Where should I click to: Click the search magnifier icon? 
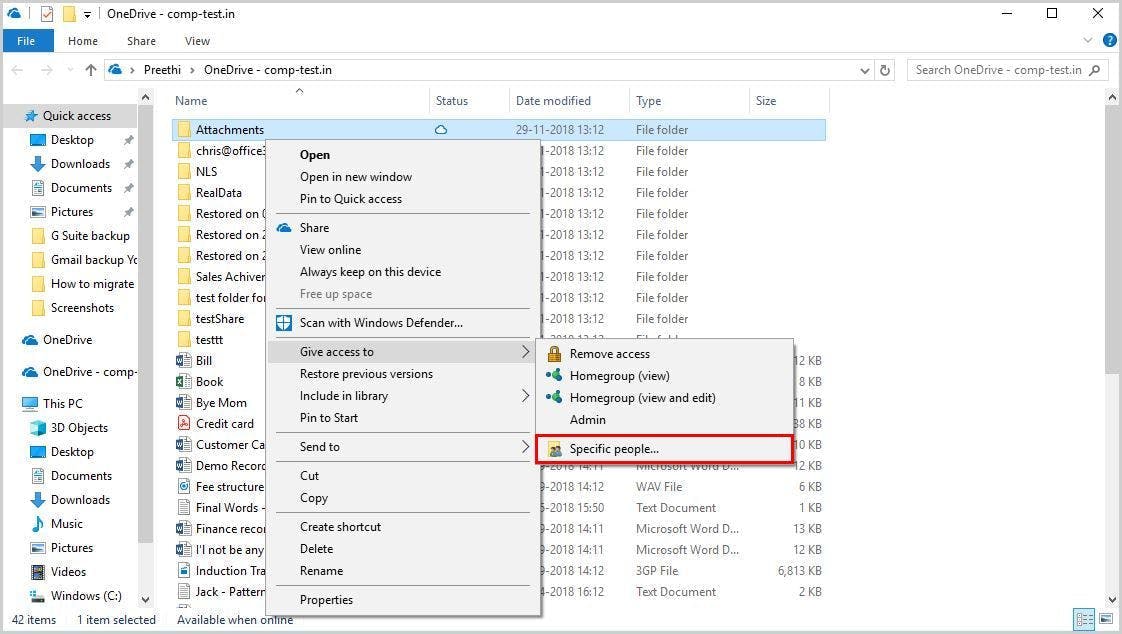tap(1094, 70)
